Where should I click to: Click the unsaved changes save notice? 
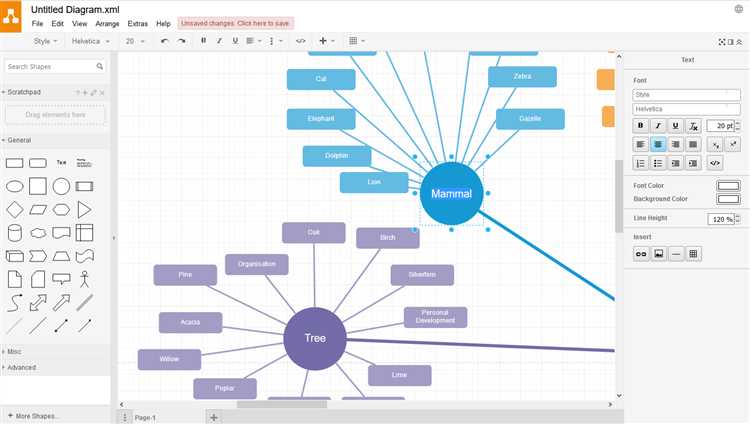point(235,23)
